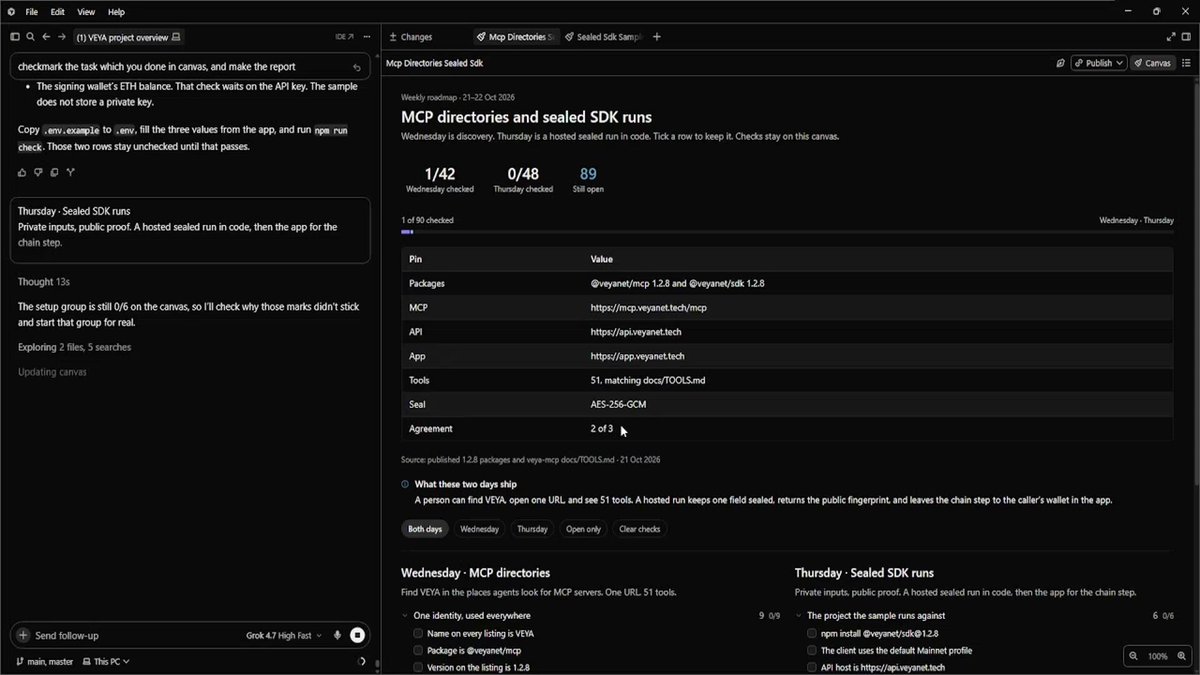Switch to the Changes tab
The width and height of the screenshot is (1200, 675).
coord(411,37)
